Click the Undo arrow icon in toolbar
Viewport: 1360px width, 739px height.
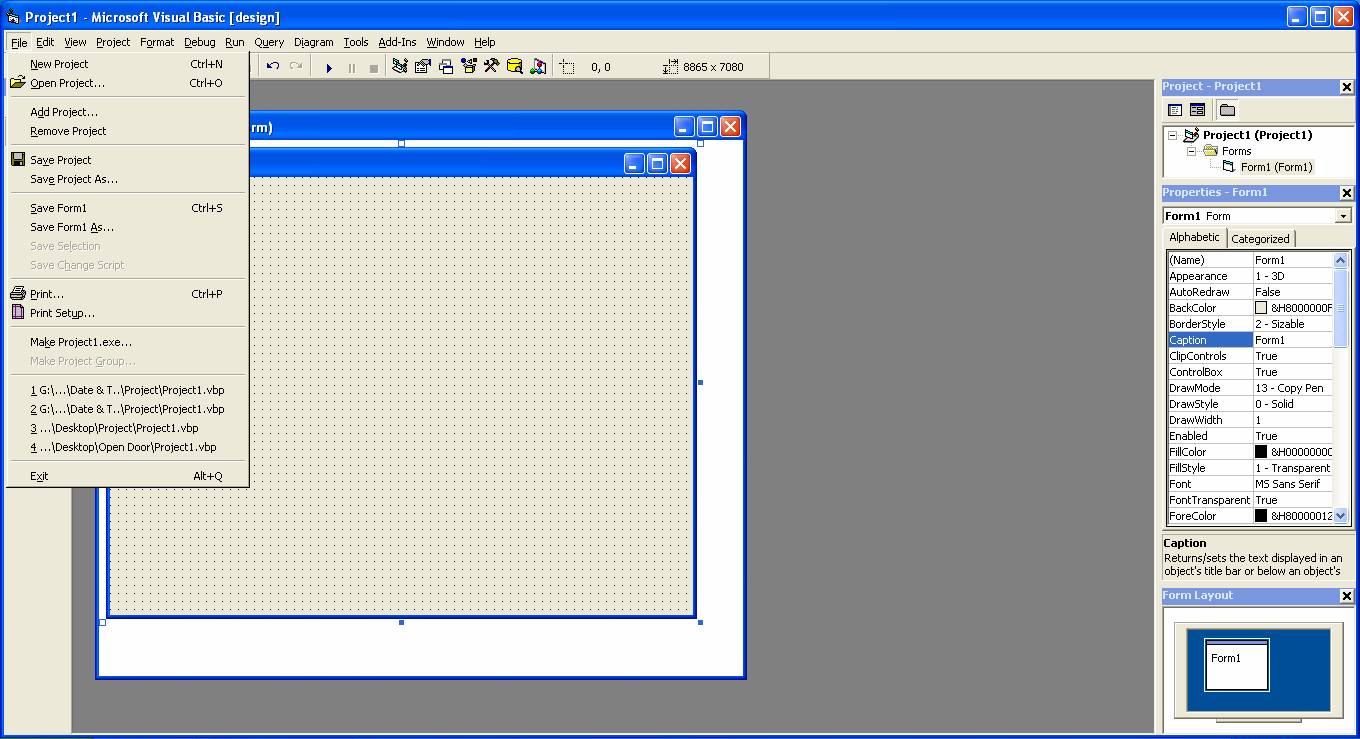pyautogui.click(x=272, y=67)
